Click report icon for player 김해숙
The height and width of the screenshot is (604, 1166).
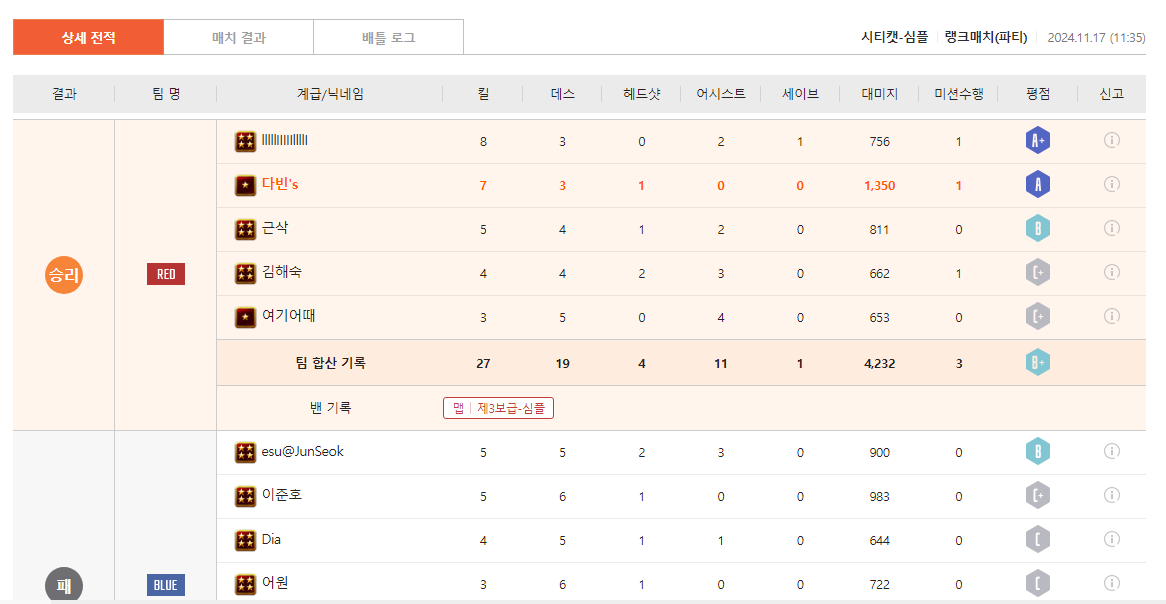point(1111,272)
